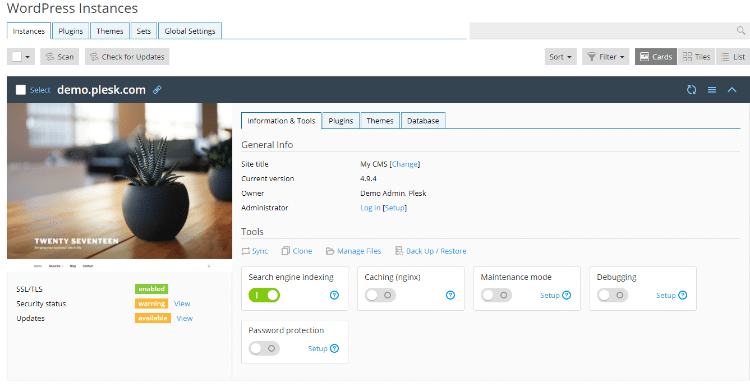The height and width of the screenshot is (384, 750).
Task: Select the Information & Tools tab
Action: [281, 121]
